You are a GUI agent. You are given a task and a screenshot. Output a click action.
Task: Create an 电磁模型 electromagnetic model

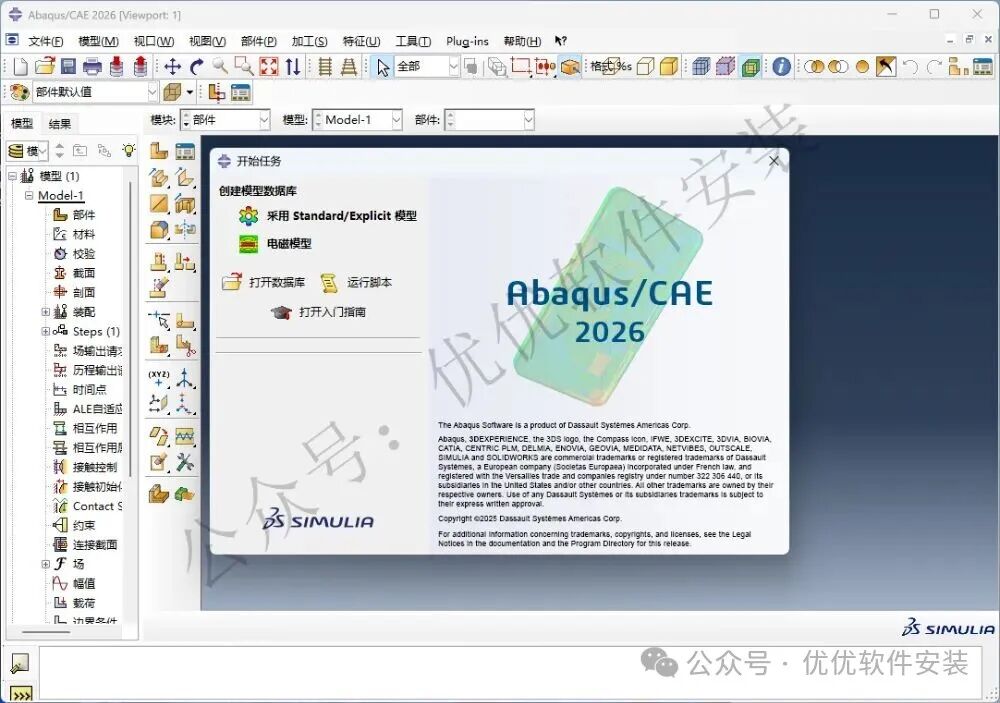pos(275,243)
